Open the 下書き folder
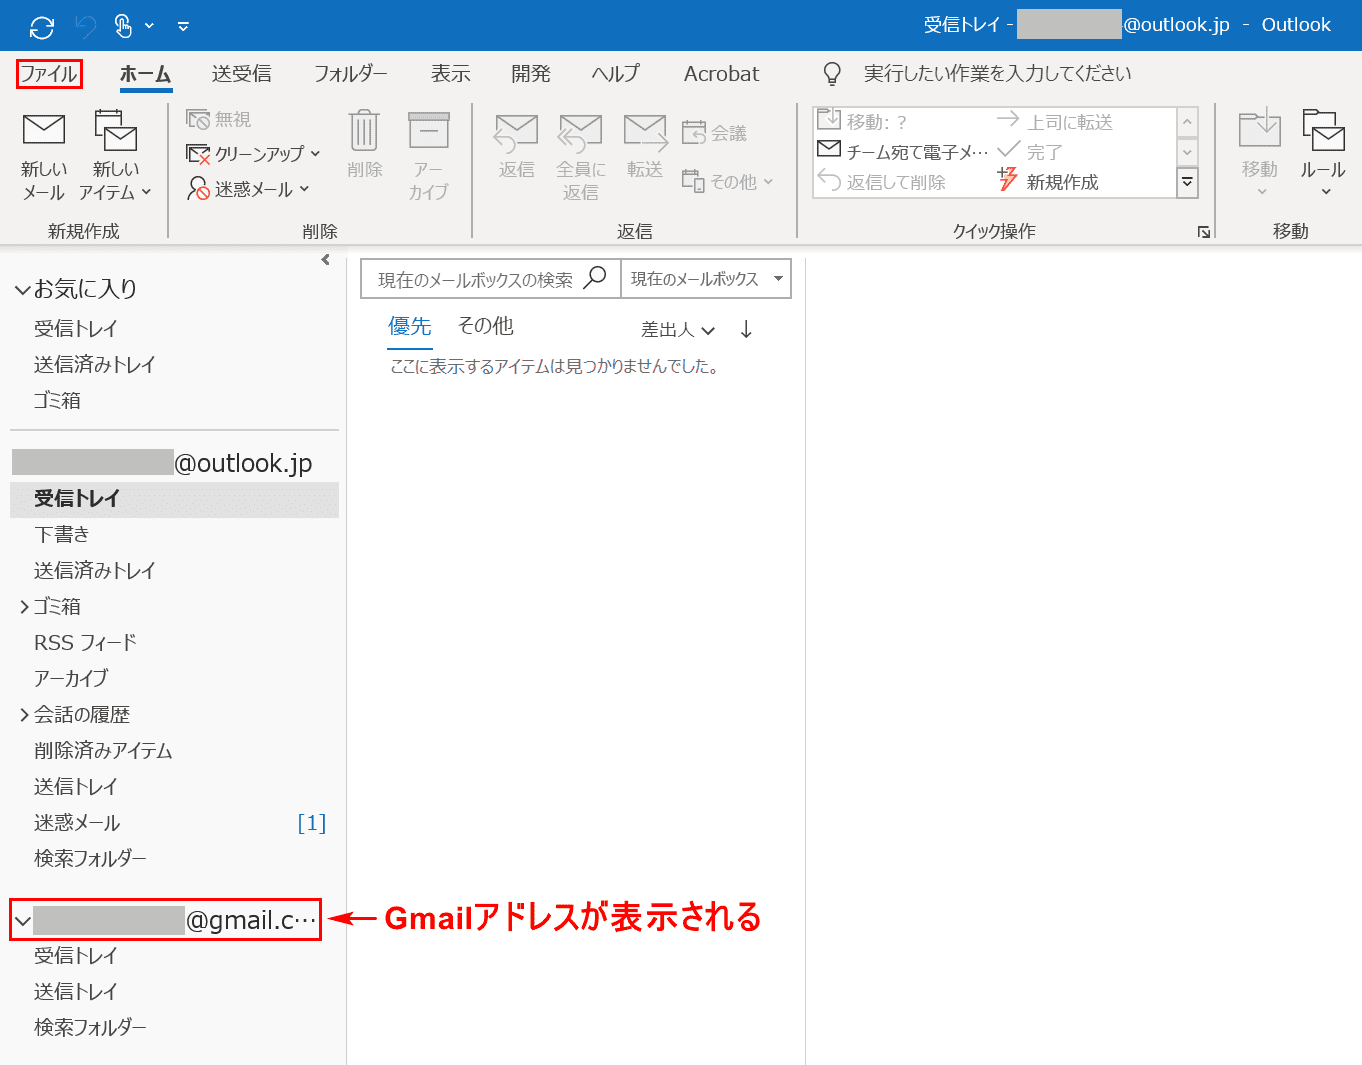The image size is (1362, 1065). pos(62,534)
